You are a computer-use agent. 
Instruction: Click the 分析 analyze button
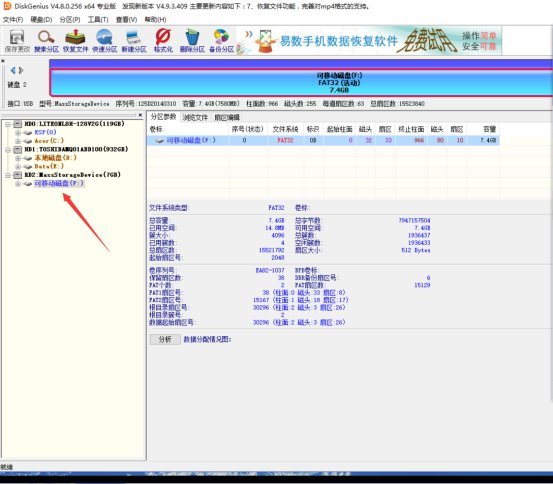point(165,339)
